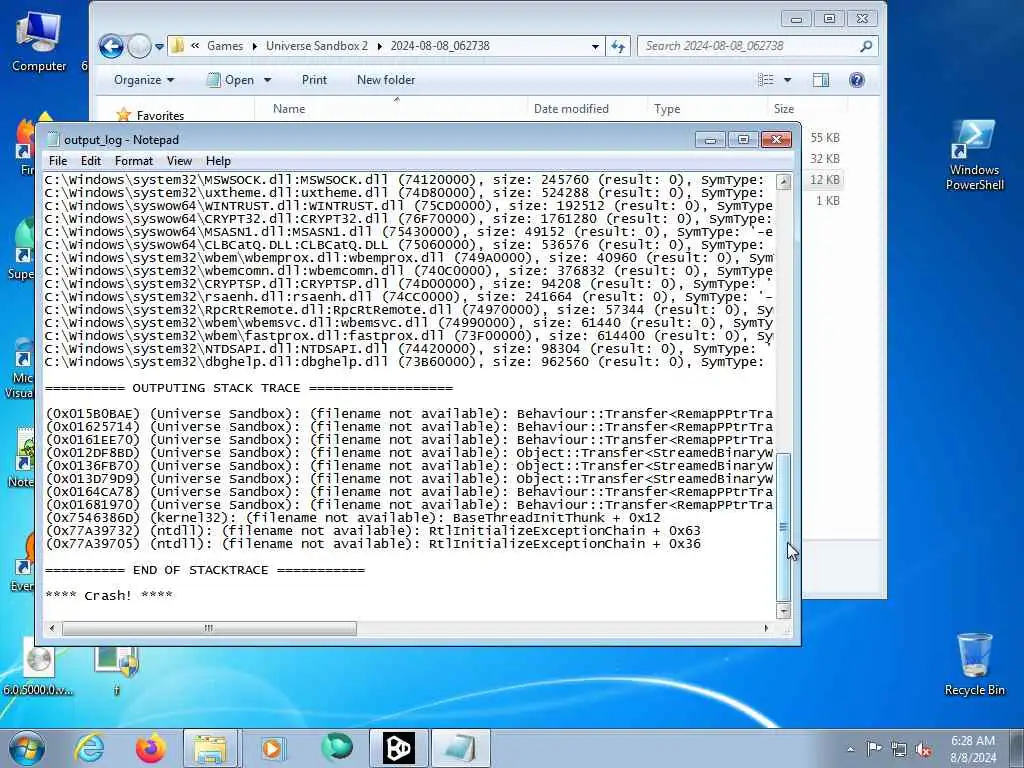1024x768 pixels.
Task: Expand address bar history dropdown
Action: pyautogui.click(x=595, y=46)
